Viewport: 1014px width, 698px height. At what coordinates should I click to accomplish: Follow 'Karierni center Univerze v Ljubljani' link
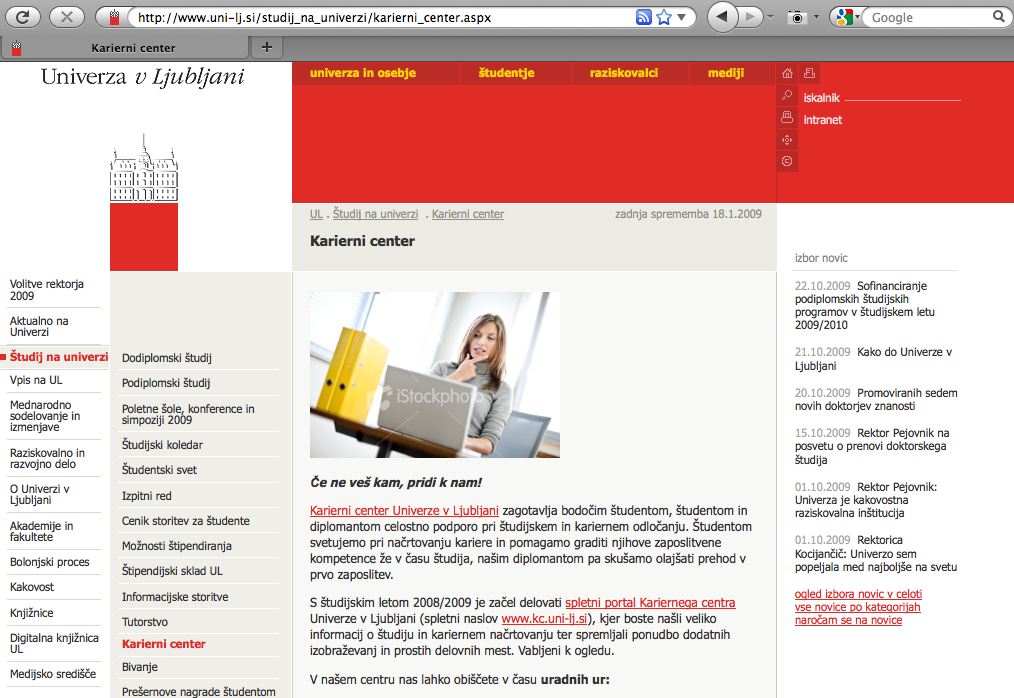(404, 510)
